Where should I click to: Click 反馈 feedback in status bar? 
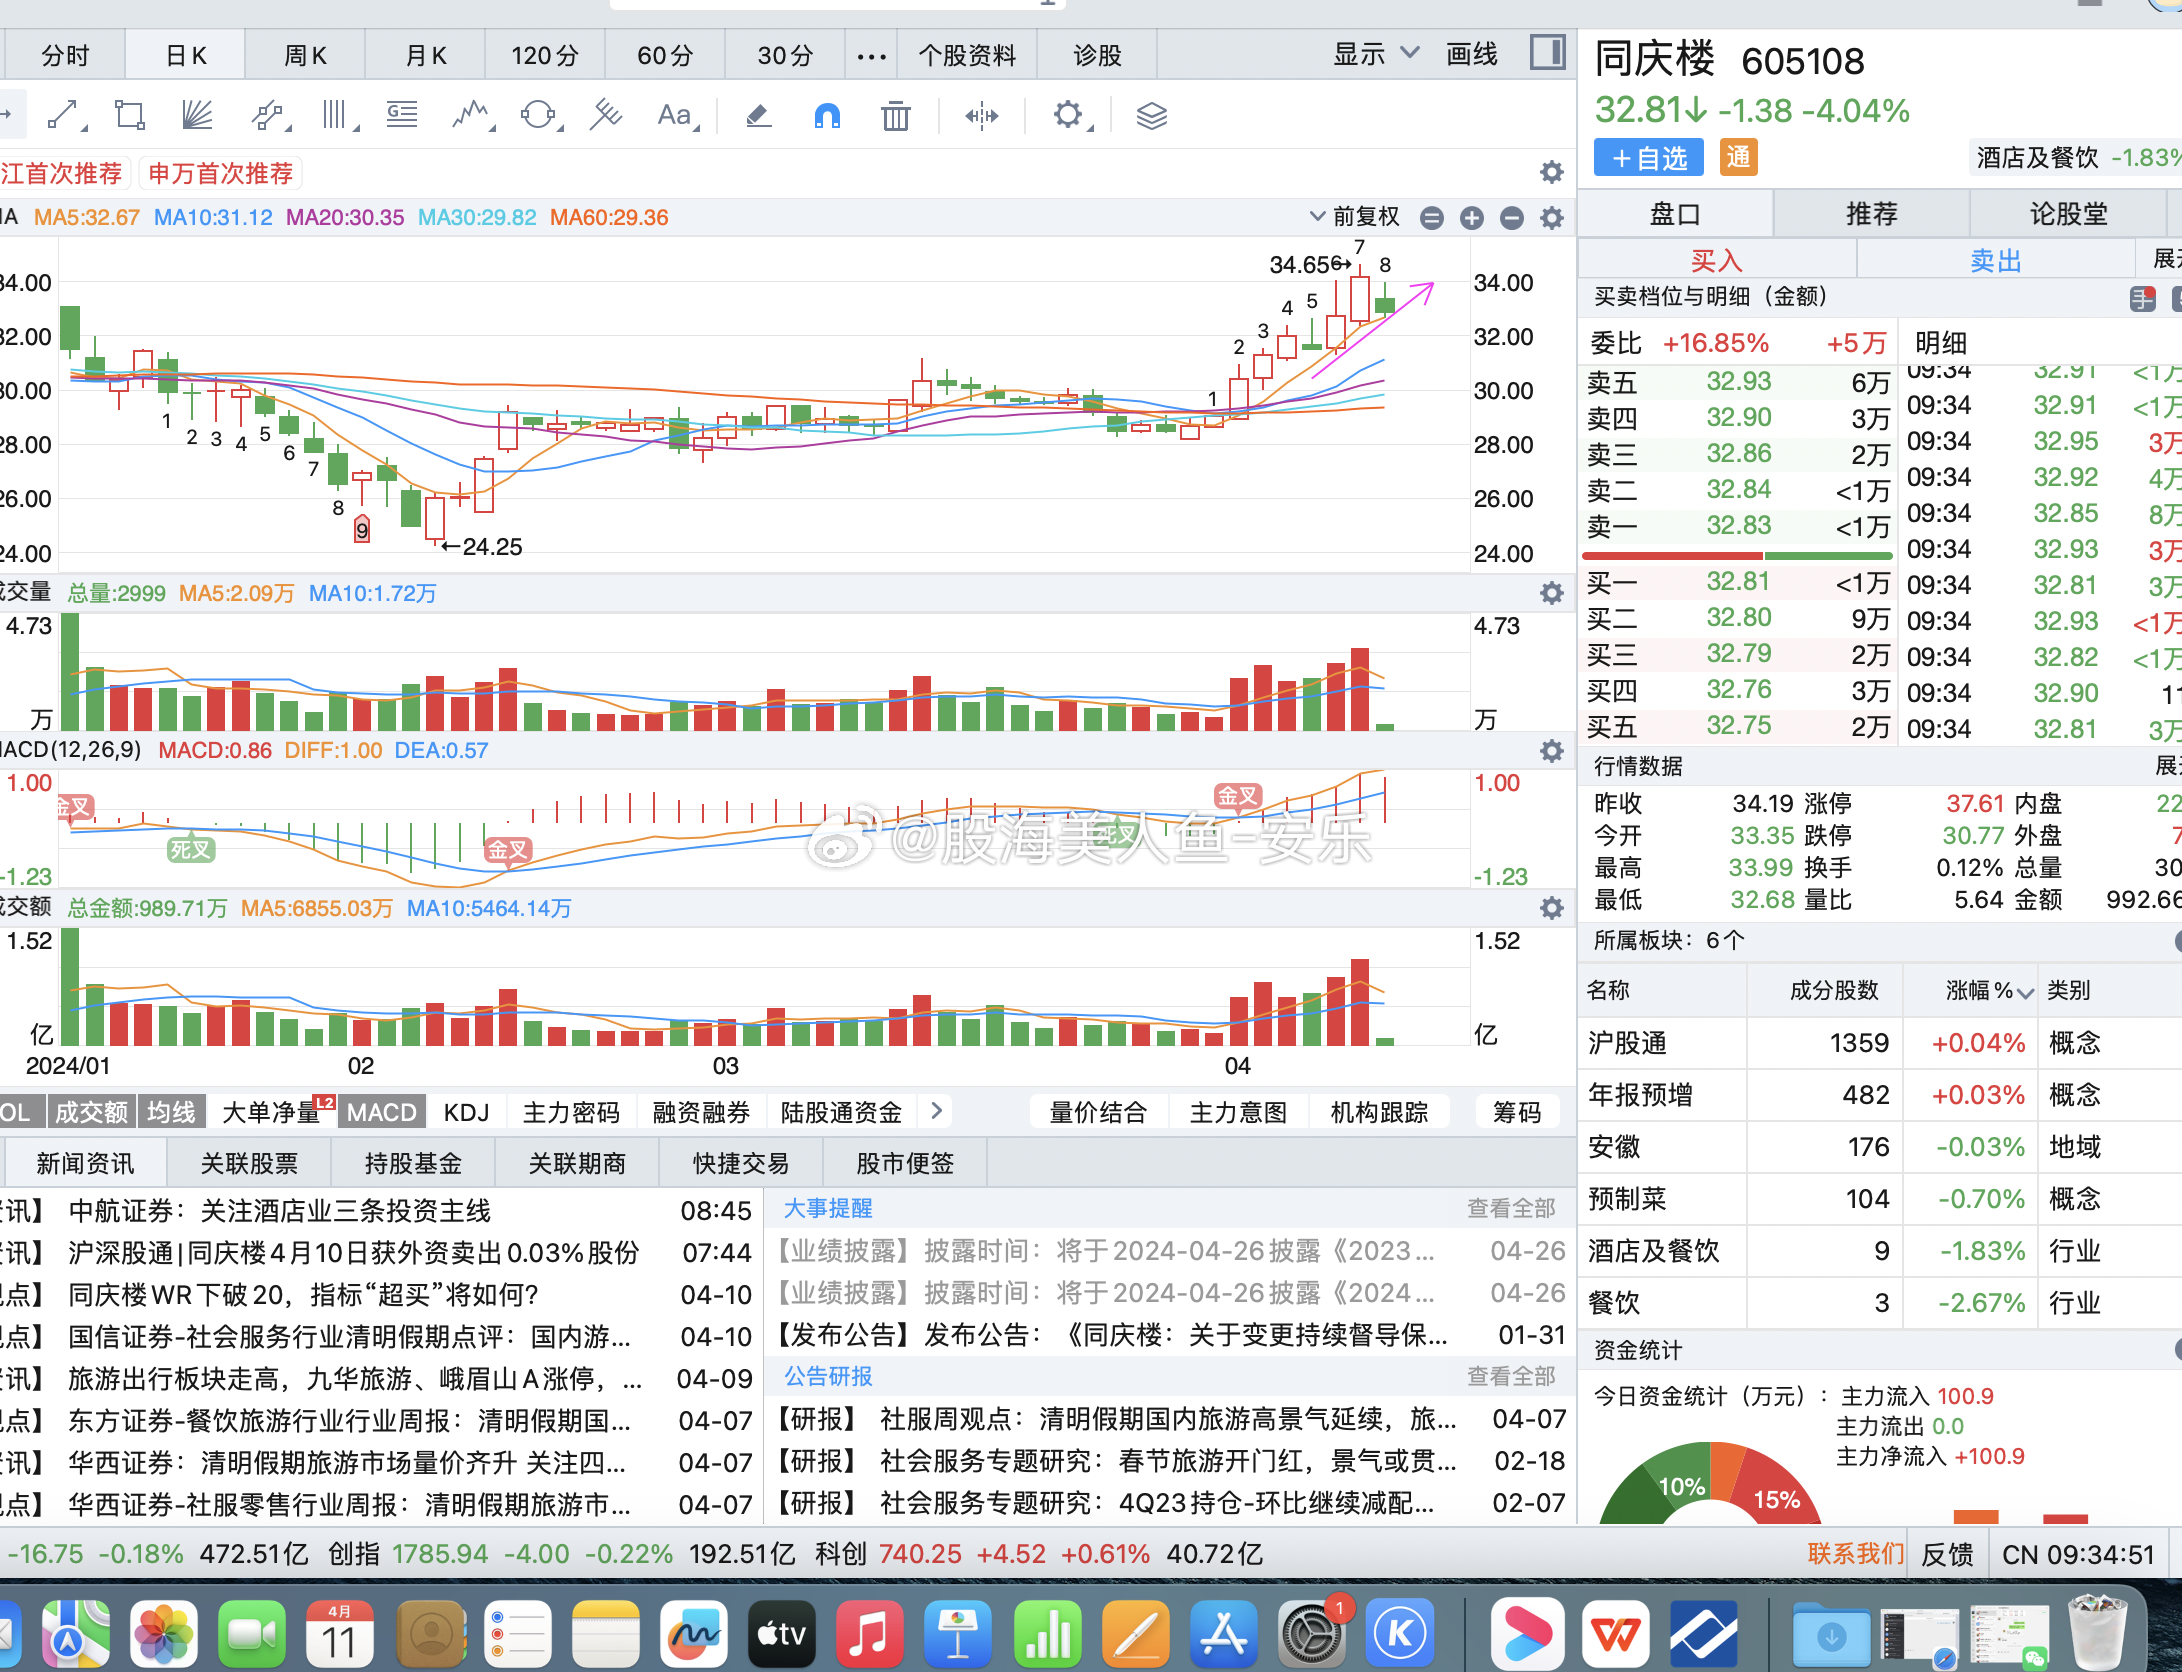[1947, 1554]
